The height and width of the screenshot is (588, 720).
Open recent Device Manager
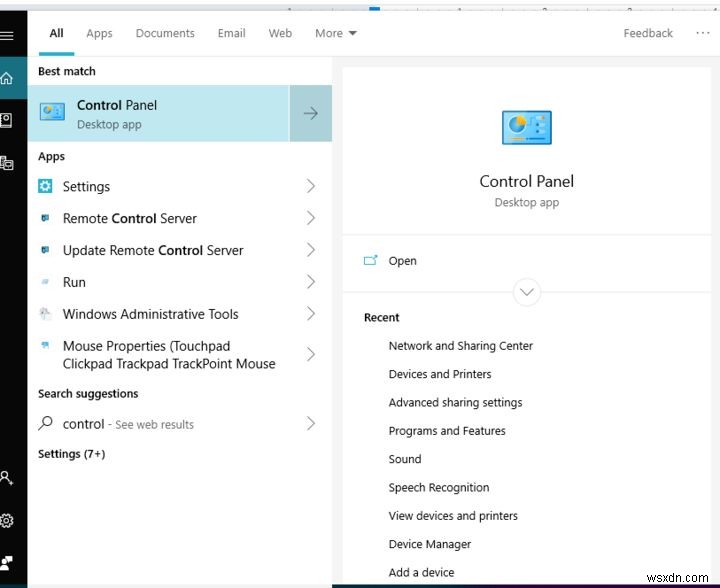(x=429, y=544)
